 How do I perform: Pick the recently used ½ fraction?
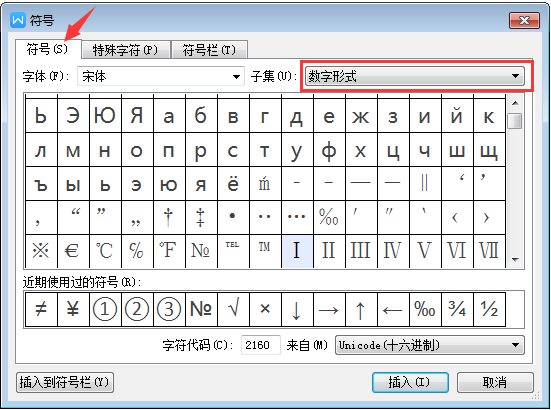tap(489, 310)
